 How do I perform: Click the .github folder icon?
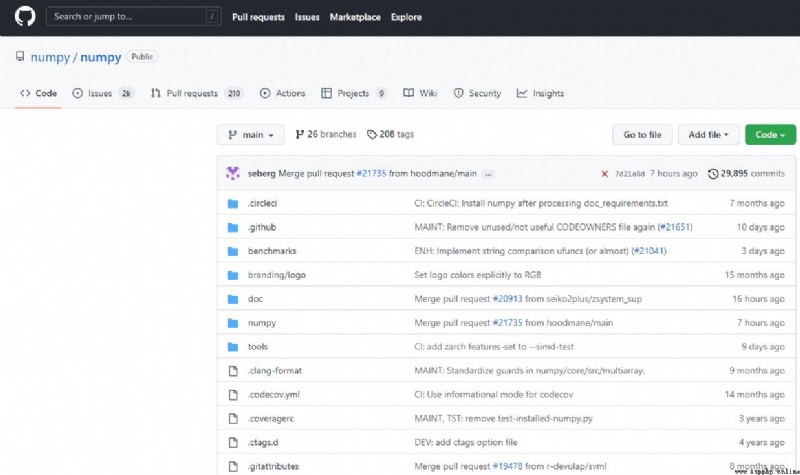pyautogui.click(x=233, y=228)
